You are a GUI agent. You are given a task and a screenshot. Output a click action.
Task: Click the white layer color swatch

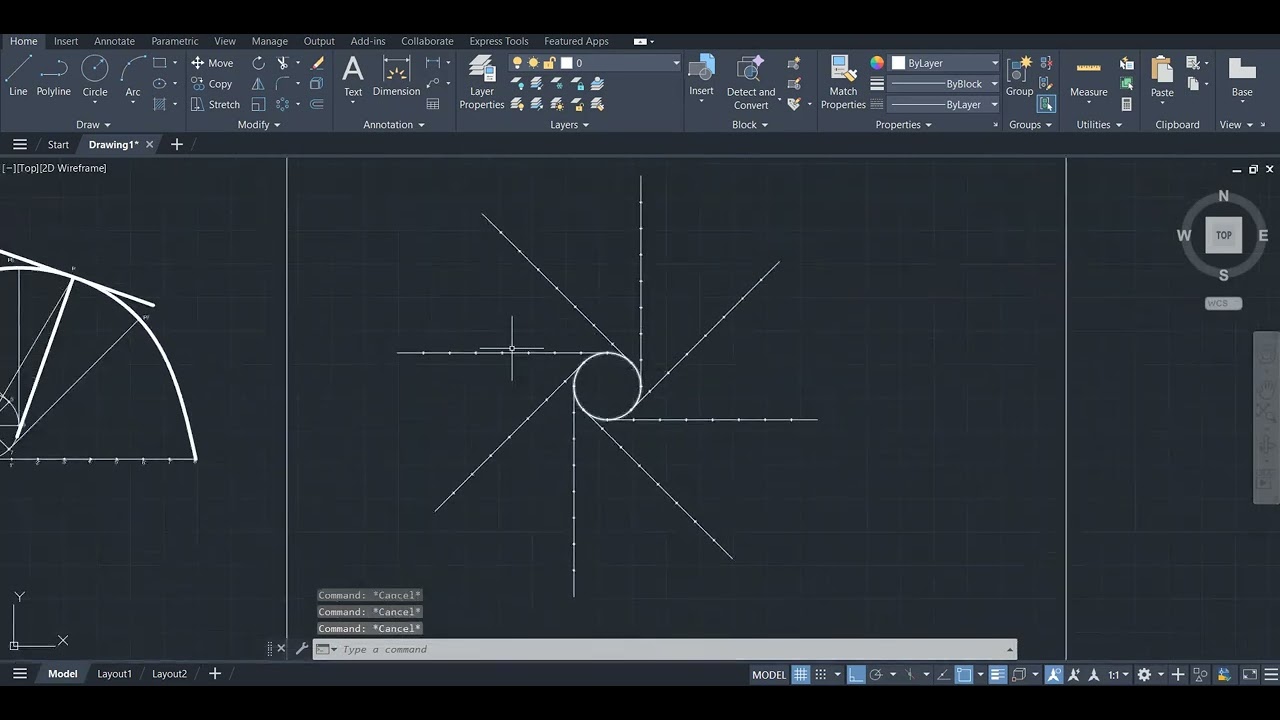pos(566,63)
